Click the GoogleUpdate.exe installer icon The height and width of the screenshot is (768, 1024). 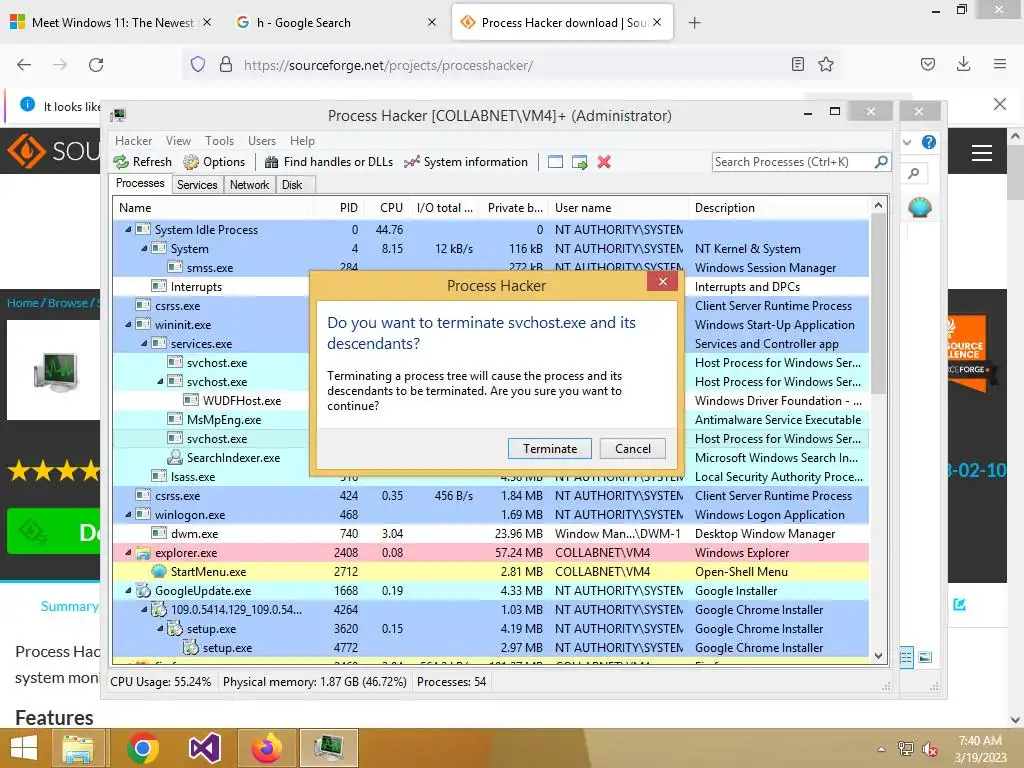click(x=143, y=591)
